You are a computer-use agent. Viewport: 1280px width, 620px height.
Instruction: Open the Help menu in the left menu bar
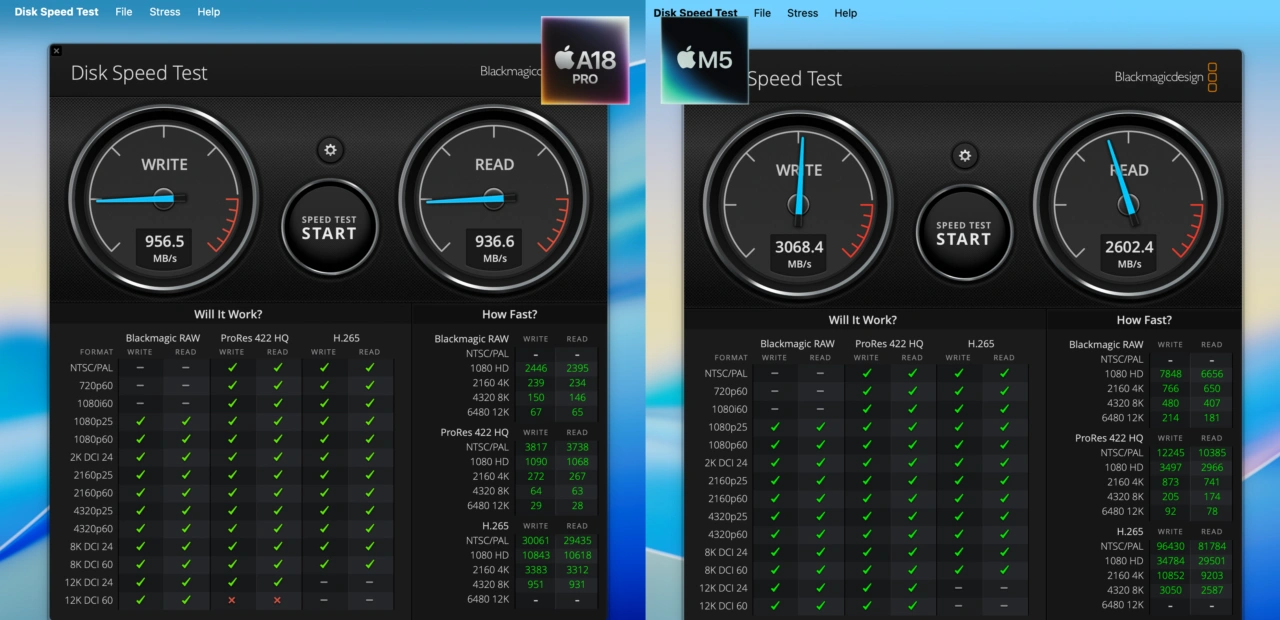(209, 12)
